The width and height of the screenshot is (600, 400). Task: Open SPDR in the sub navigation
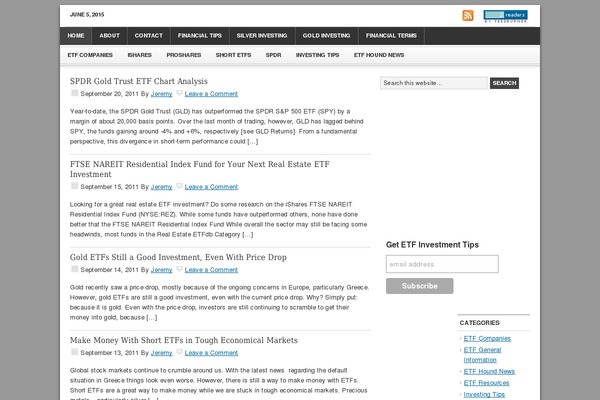(273, 55)
